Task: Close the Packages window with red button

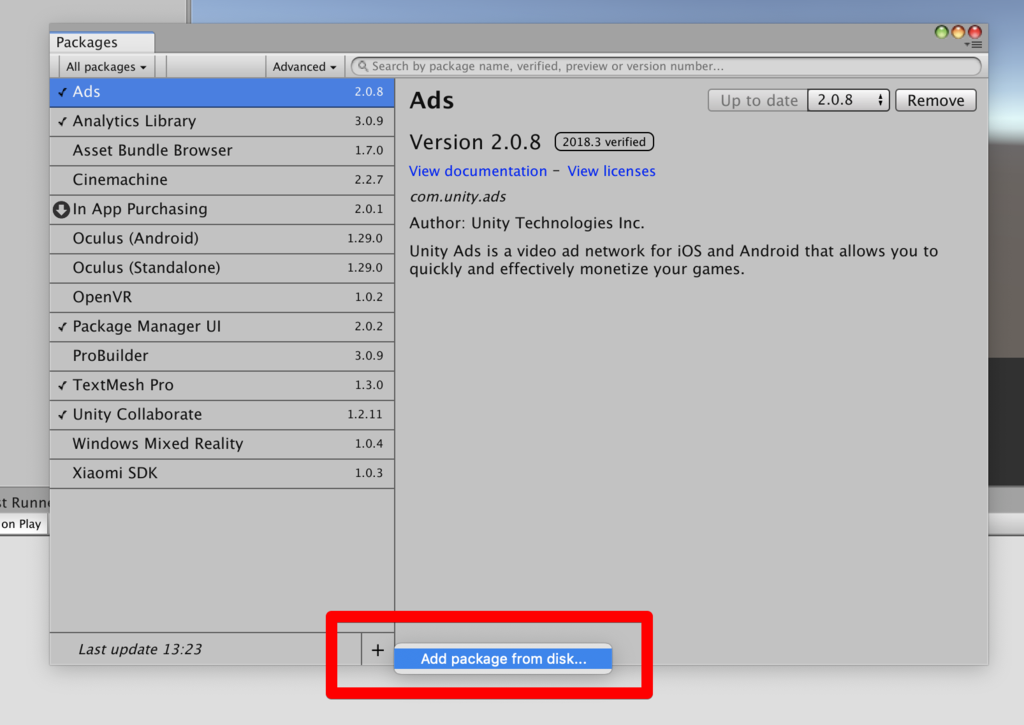Action: pyautogui.click(x=975, y=32)
